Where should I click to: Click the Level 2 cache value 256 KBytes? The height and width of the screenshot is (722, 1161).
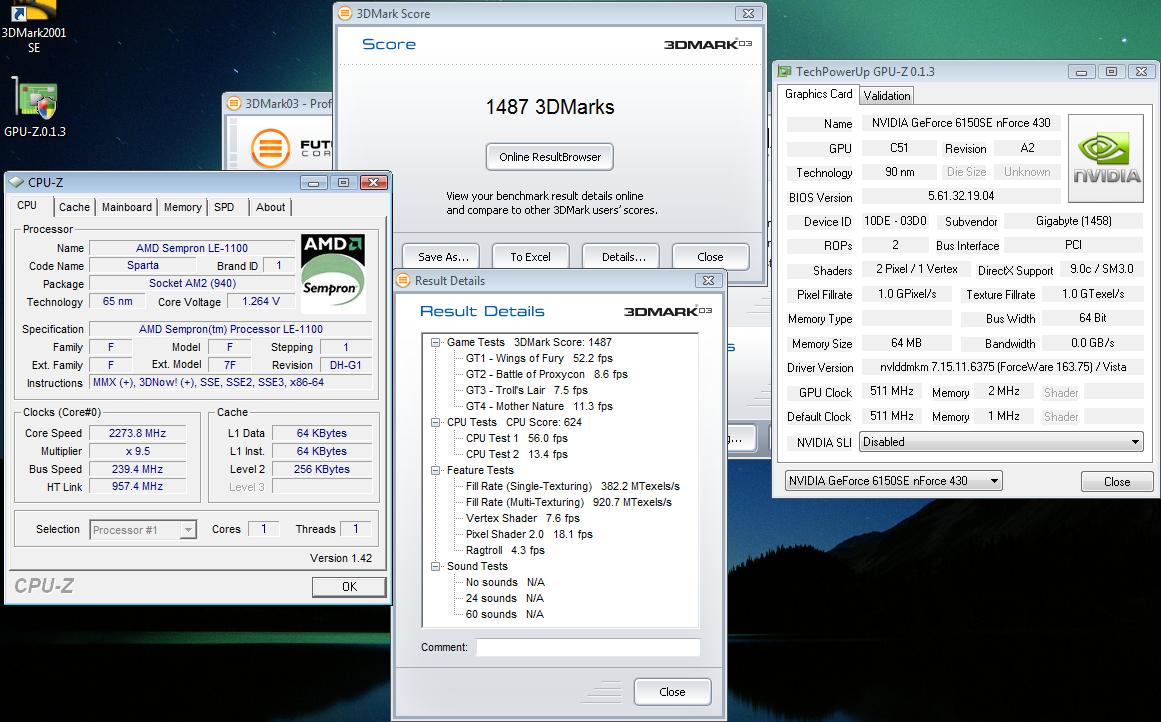(x=321, y=469)
